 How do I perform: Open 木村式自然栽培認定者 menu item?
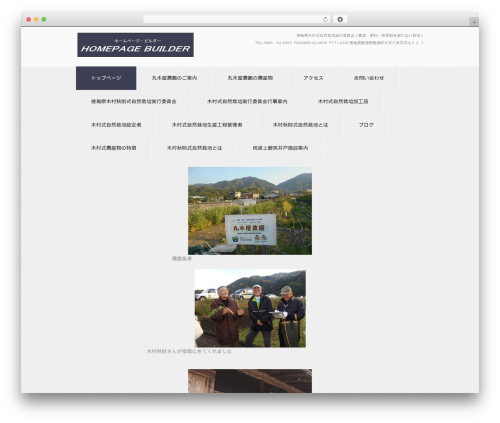pyautogui.click(x=116, y=125)
